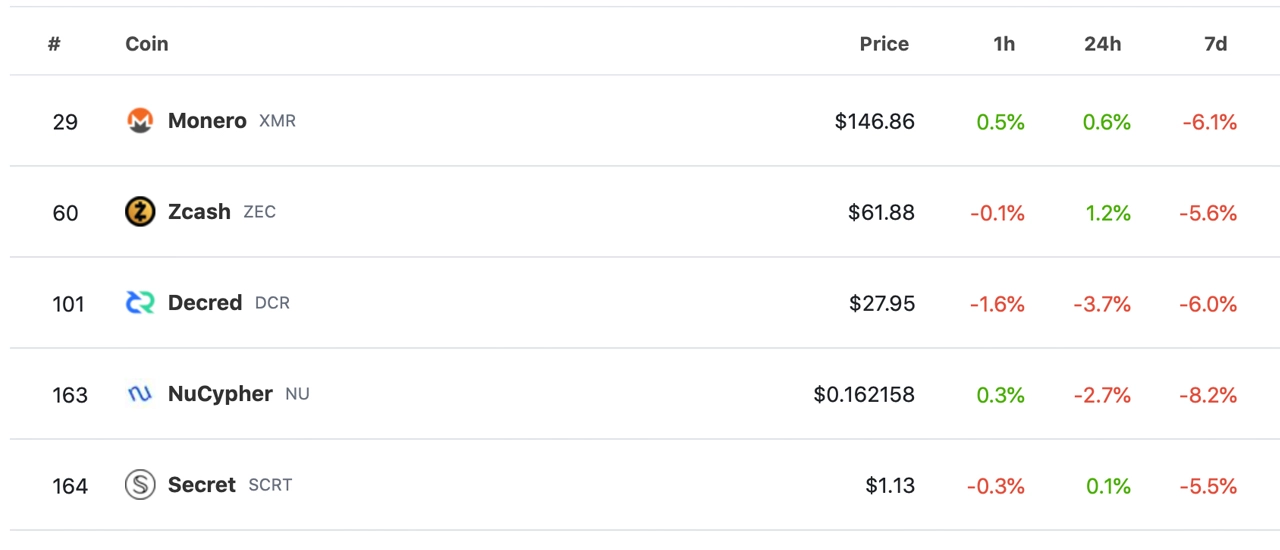The height and width of the screenshot is (550, 1280).
Task: Sort table by the # rank column
Action: point(54,44)
